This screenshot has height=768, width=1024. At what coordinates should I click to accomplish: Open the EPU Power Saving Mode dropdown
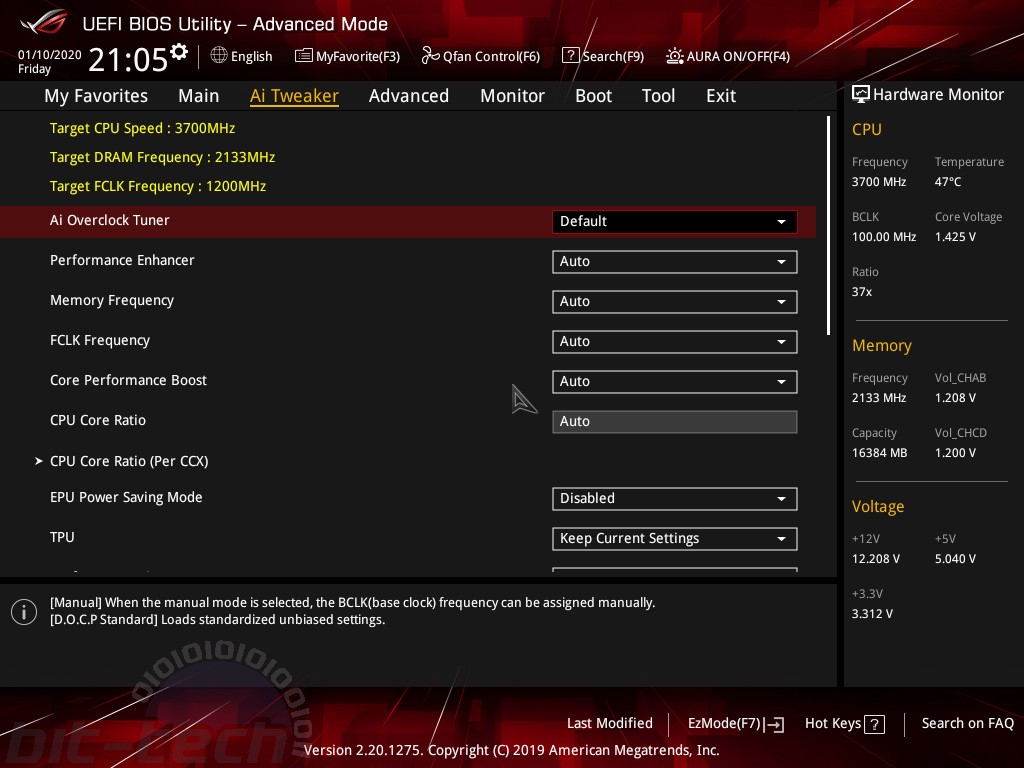pyautogui.click(x=675, y=498)
